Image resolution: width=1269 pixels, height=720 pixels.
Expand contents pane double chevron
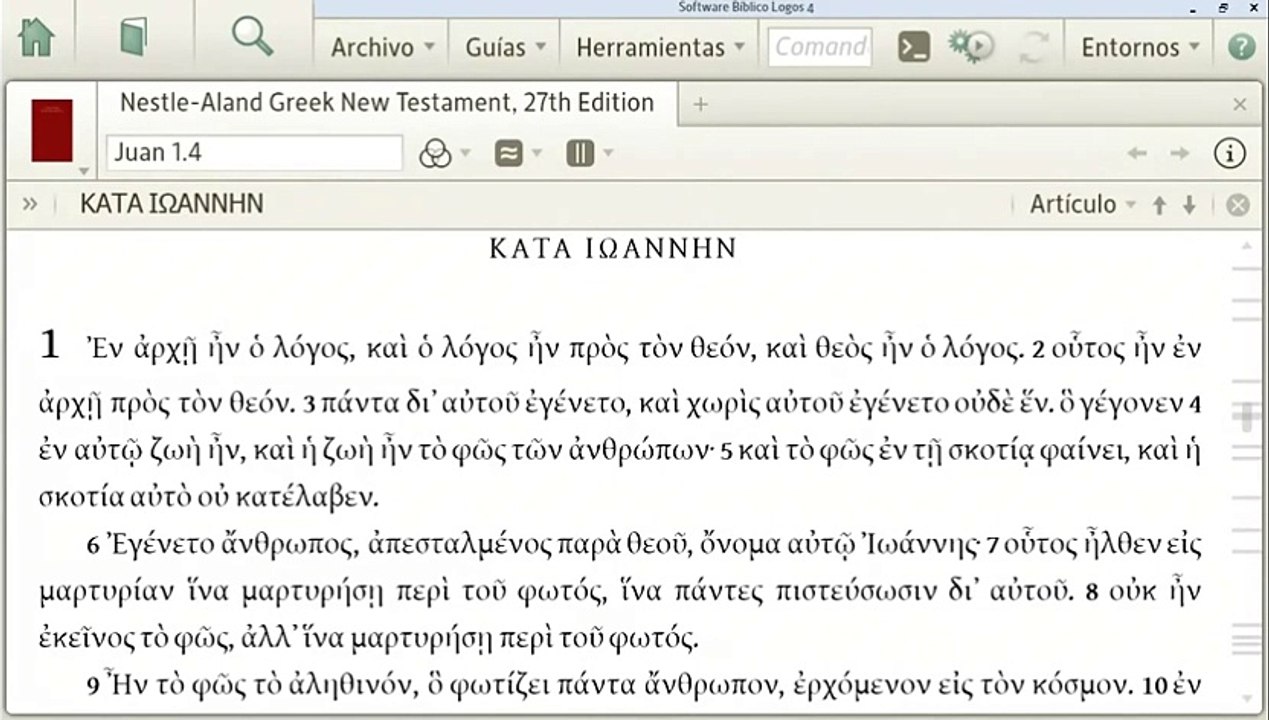tap(30, 204)
